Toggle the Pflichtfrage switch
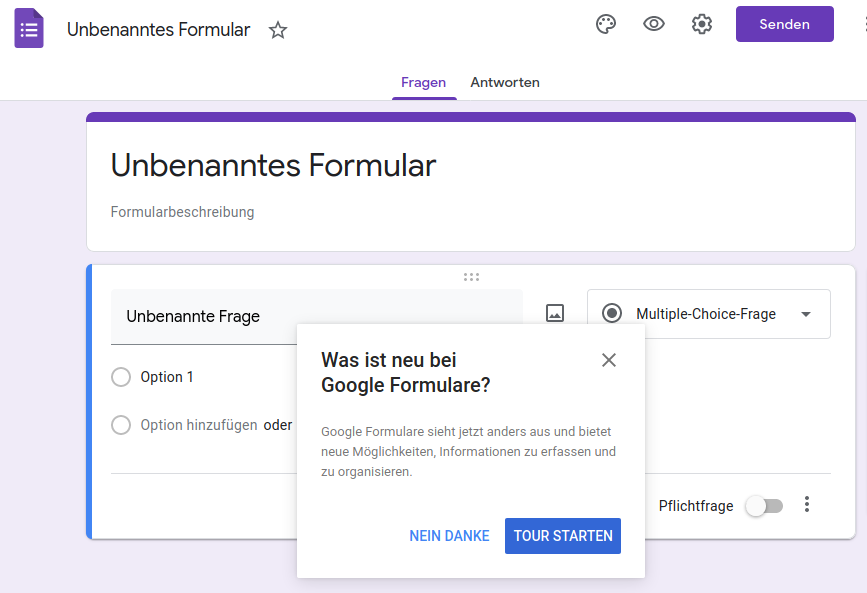This screenshot has width=867, height=593. coord(764,506)
